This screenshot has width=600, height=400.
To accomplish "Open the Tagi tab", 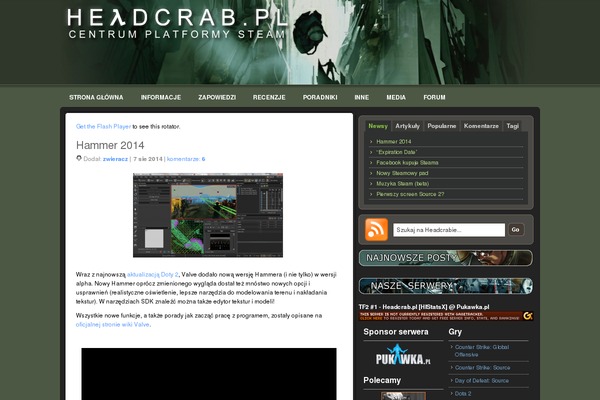I will click(x=512, y=126).
